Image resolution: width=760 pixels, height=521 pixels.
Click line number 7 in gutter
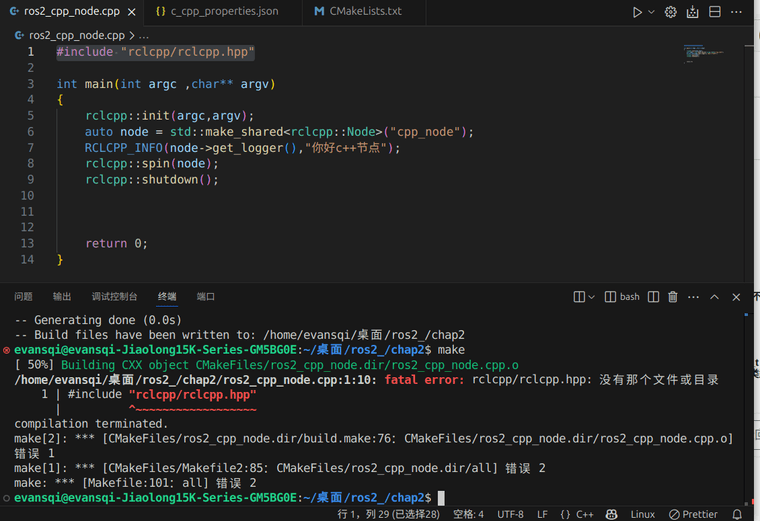tap(31, 148)
